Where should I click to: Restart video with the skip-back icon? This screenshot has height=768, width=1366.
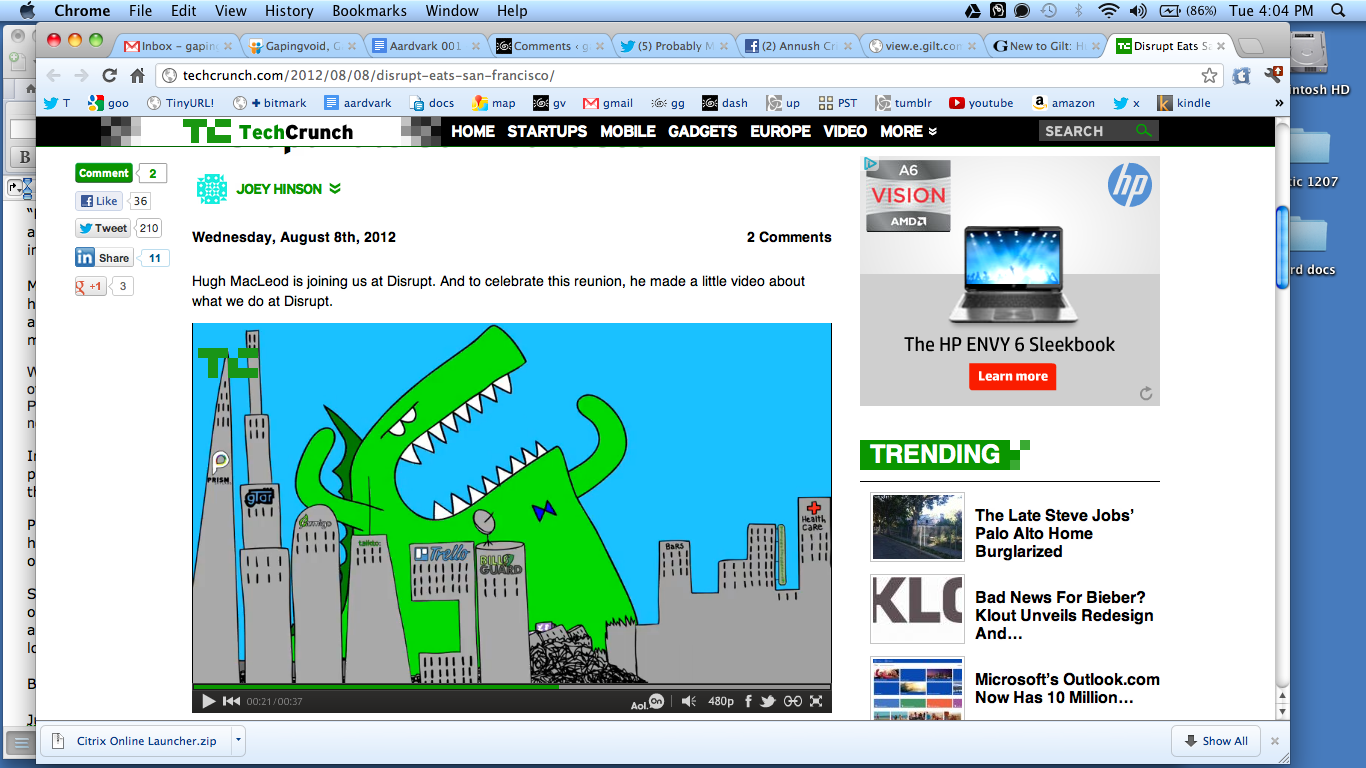(x=231, y=701)
